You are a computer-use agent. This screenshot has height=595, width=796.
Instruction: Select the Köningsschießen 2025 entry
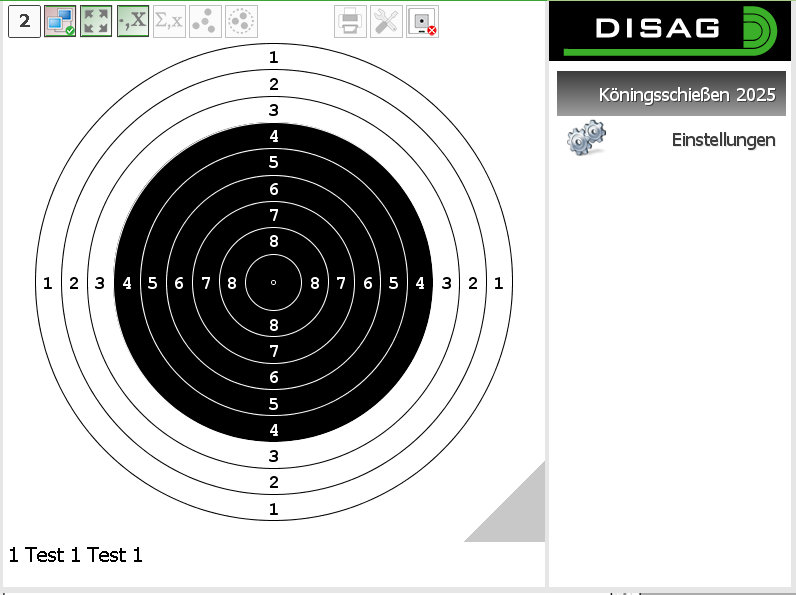[671, 94]
